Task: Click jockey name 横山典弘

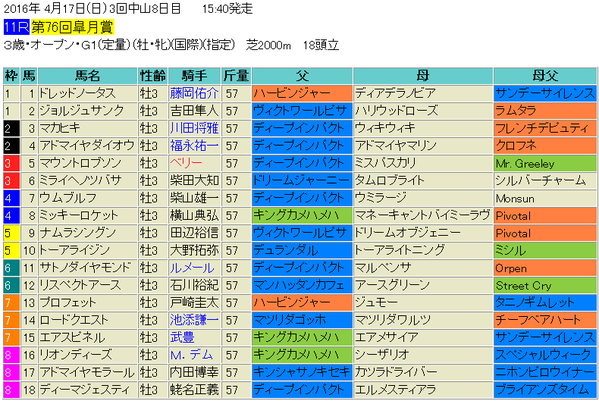Action: 194,215
